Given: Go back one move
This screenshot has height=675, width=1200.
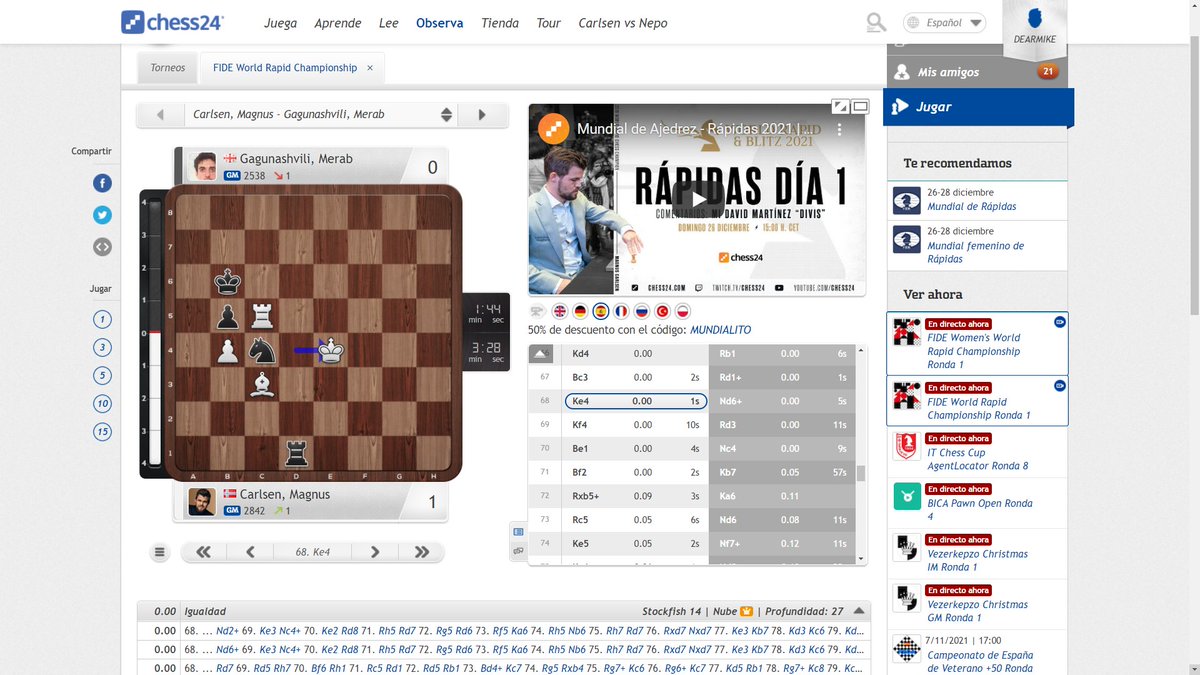Looking at the screenshot, I should [251, 551].
